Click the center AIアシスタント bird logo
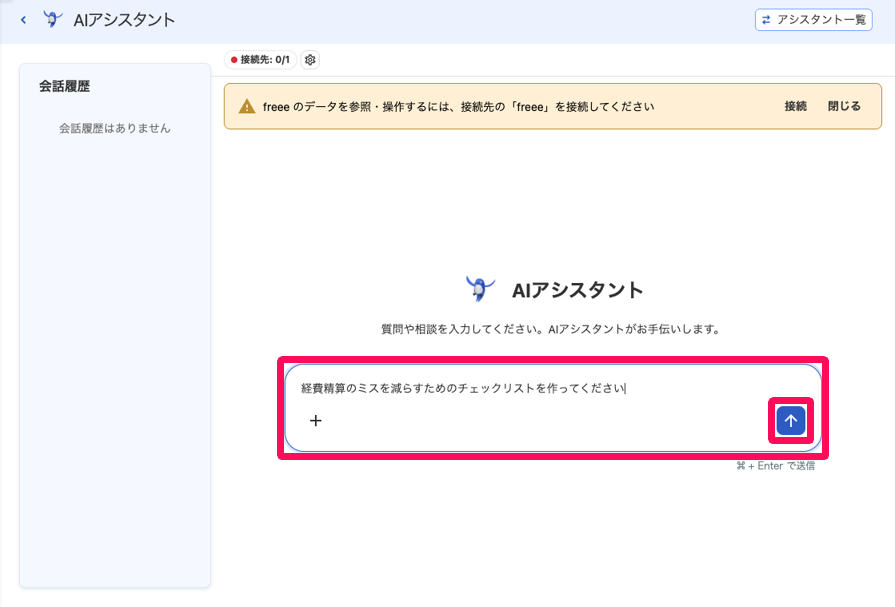Image resolution: width=895 pixels, height=607 pixels. pos(479,288)
